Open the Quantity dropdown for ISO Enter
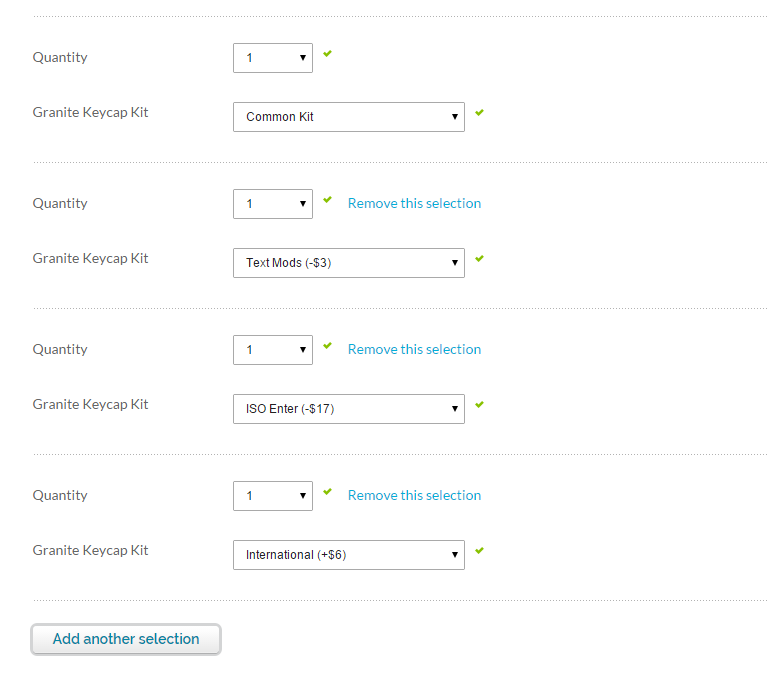Viewport: 777px width, 673px height. tap(272, 350)
